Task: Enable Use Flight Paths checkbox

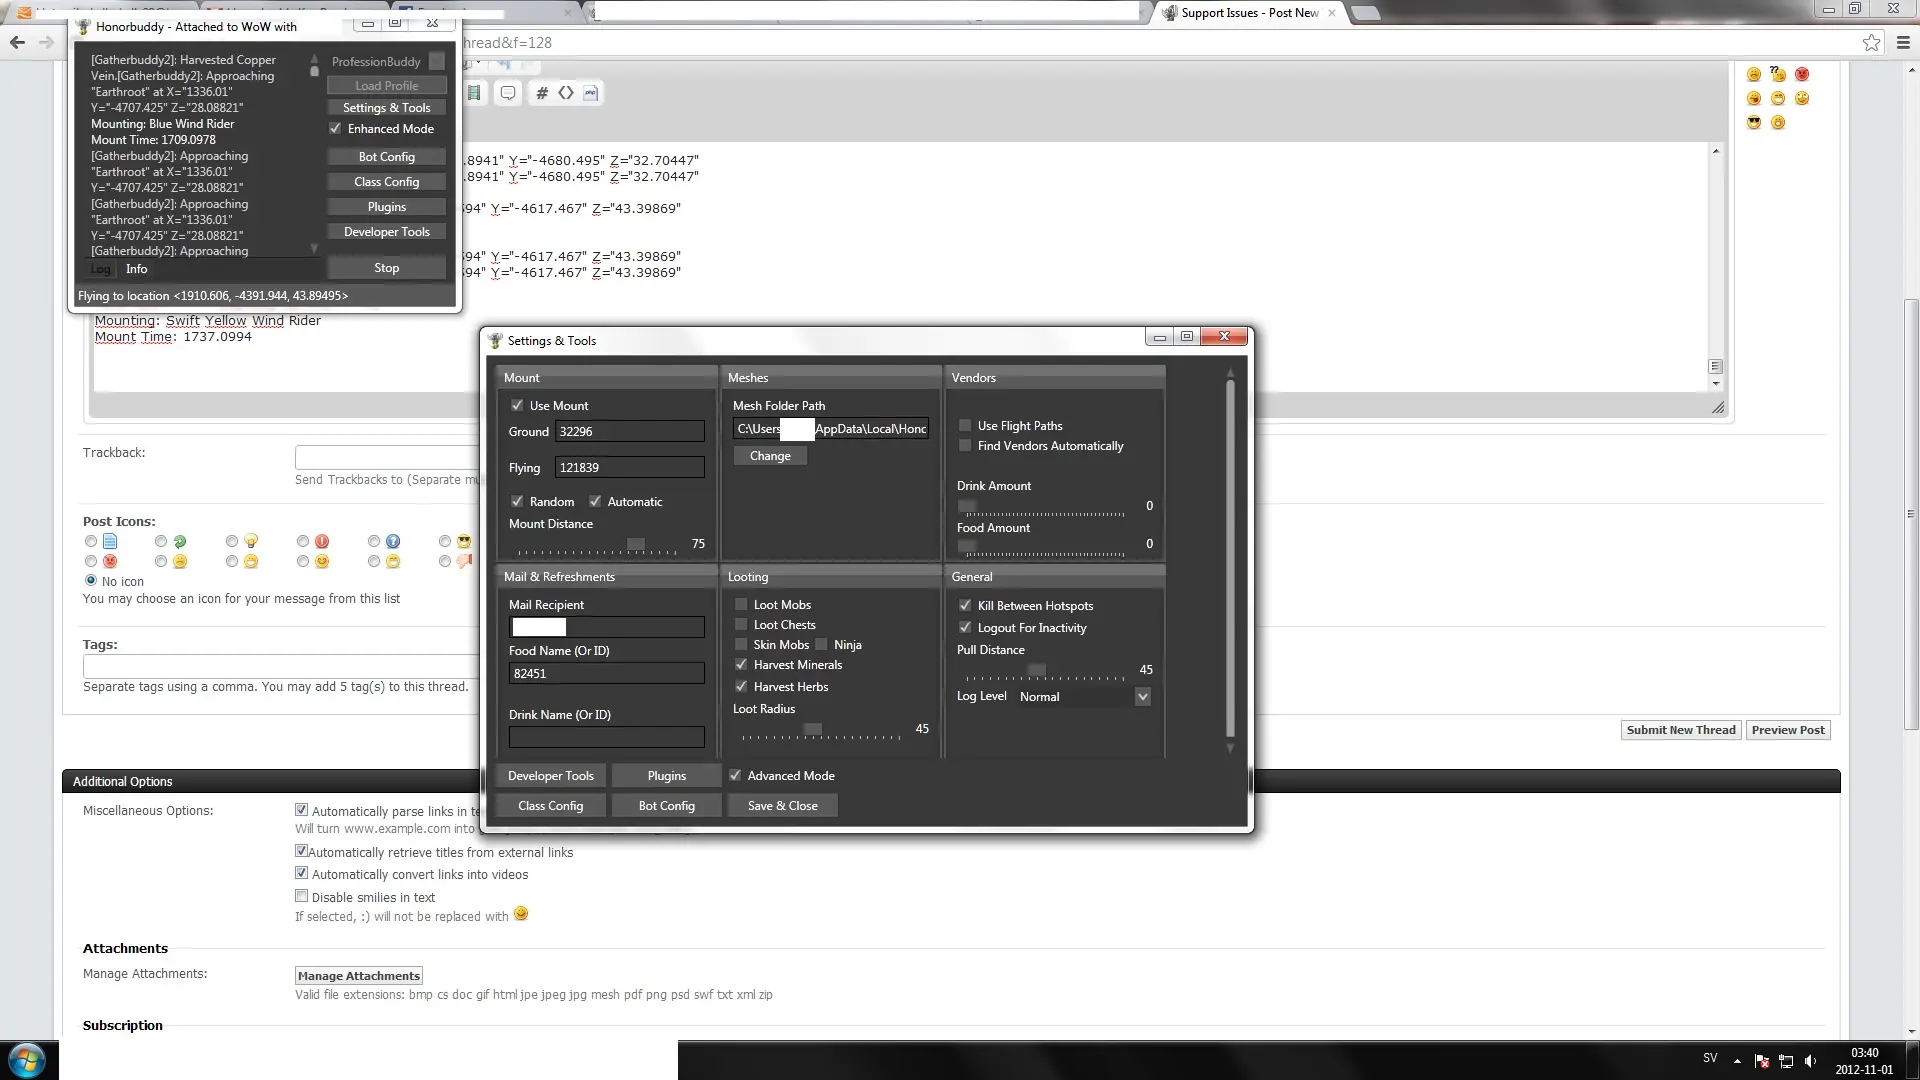Action: (965, 425)
